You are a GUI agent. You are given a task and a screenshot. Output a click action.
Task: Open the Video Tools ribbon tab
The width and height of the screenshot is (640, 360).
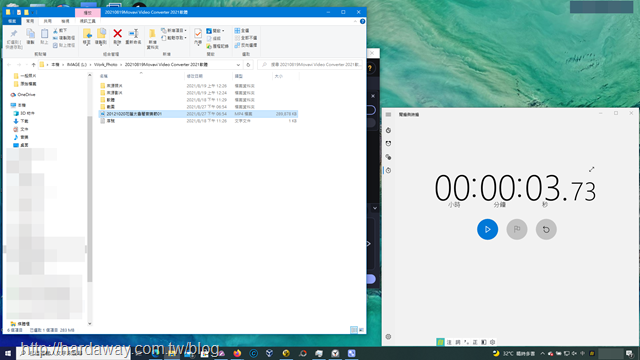point(87,21)
